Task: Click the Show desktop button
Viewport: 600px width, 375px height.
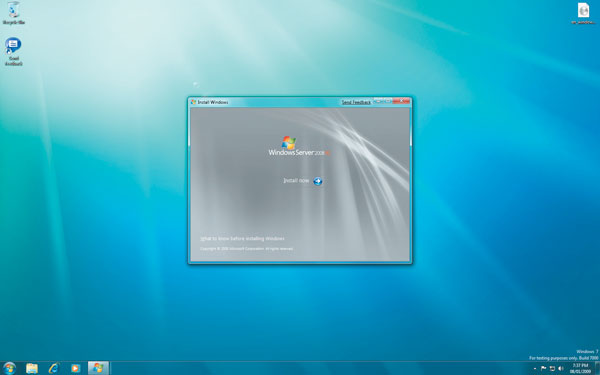Action: 597,368
